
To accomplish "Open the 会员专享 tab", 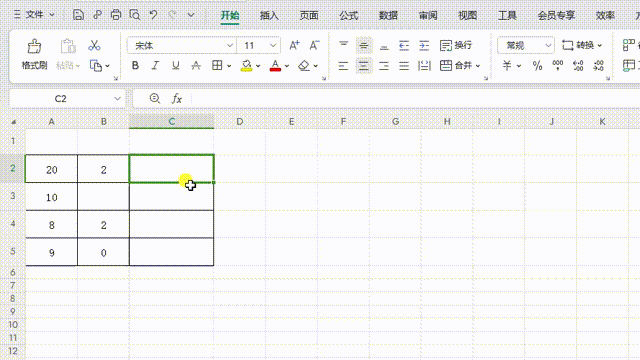I will [x=556, y=16].
